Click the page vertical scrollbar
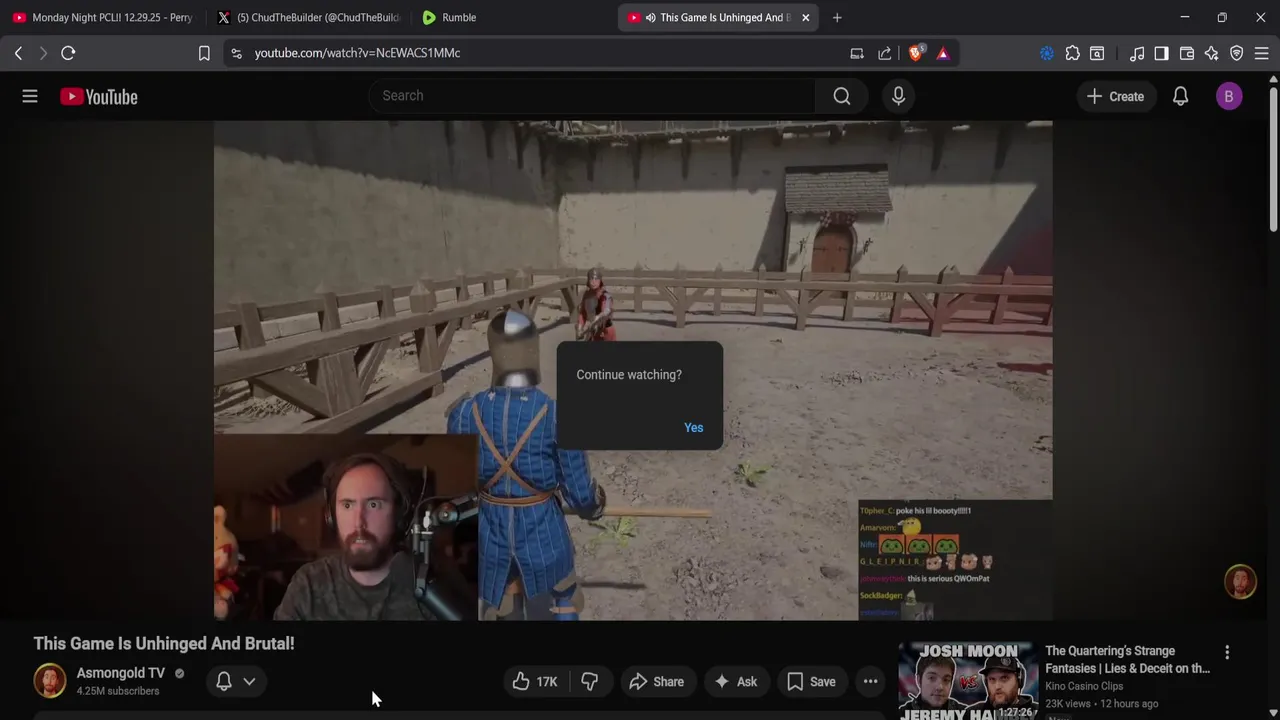This screenshot has width=1280, height=720. pyautogui.click(x=1273, y=160)
